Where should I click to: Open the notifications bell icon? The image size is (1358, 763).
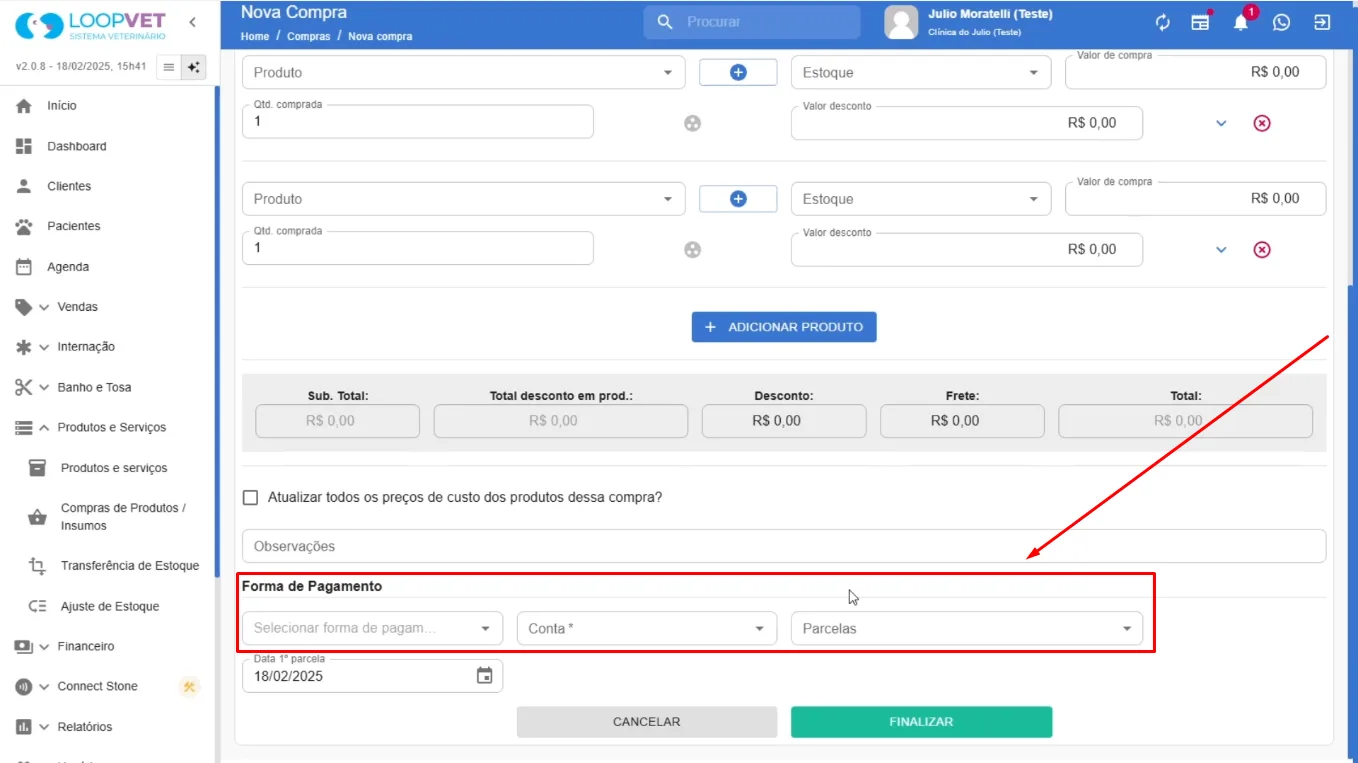[1241, 22]
